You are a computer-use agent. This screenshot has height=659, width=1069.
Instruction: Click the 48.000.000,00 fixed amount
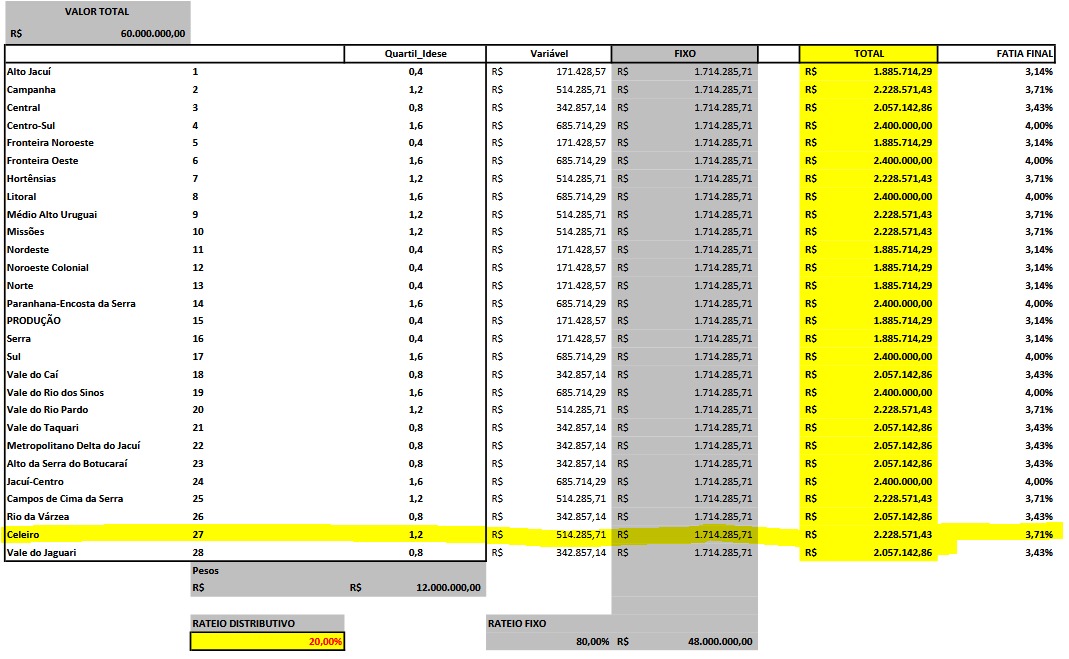coord(720,641)
